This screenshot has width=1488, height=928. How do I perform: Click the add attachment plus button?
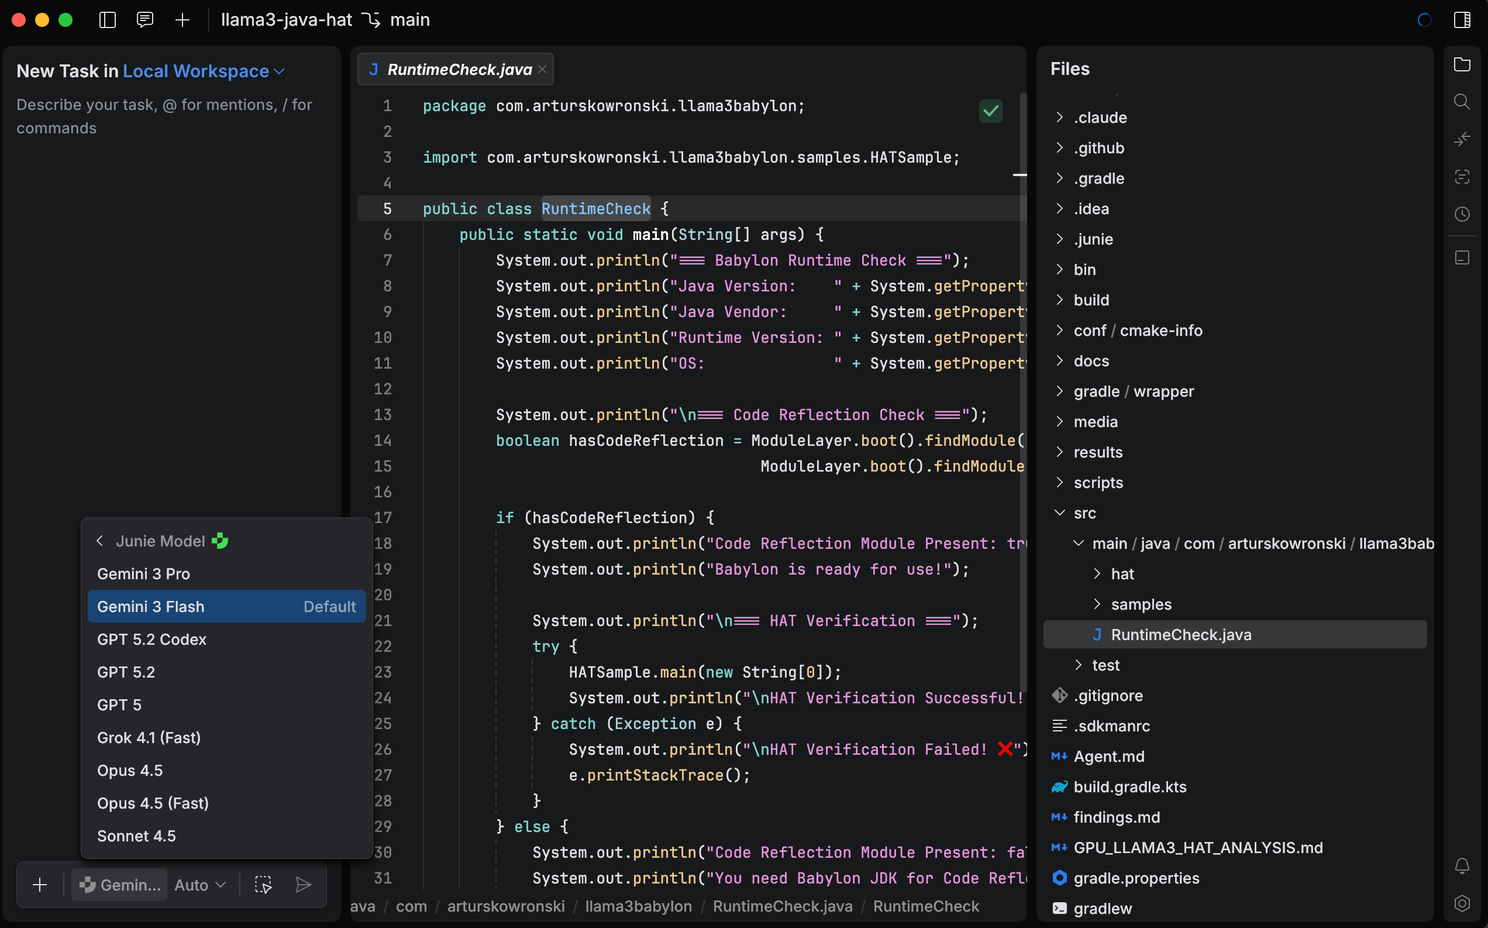point(40,885)
